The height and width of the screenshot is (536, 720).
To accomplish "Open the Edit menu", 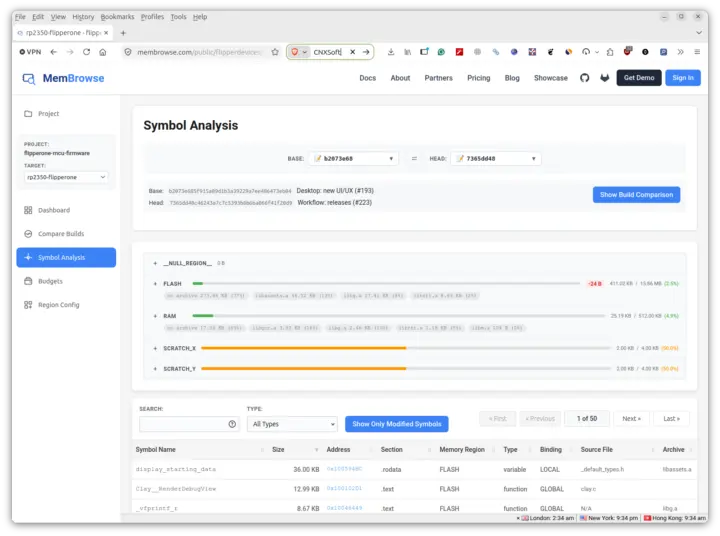I will pos(38,17).
